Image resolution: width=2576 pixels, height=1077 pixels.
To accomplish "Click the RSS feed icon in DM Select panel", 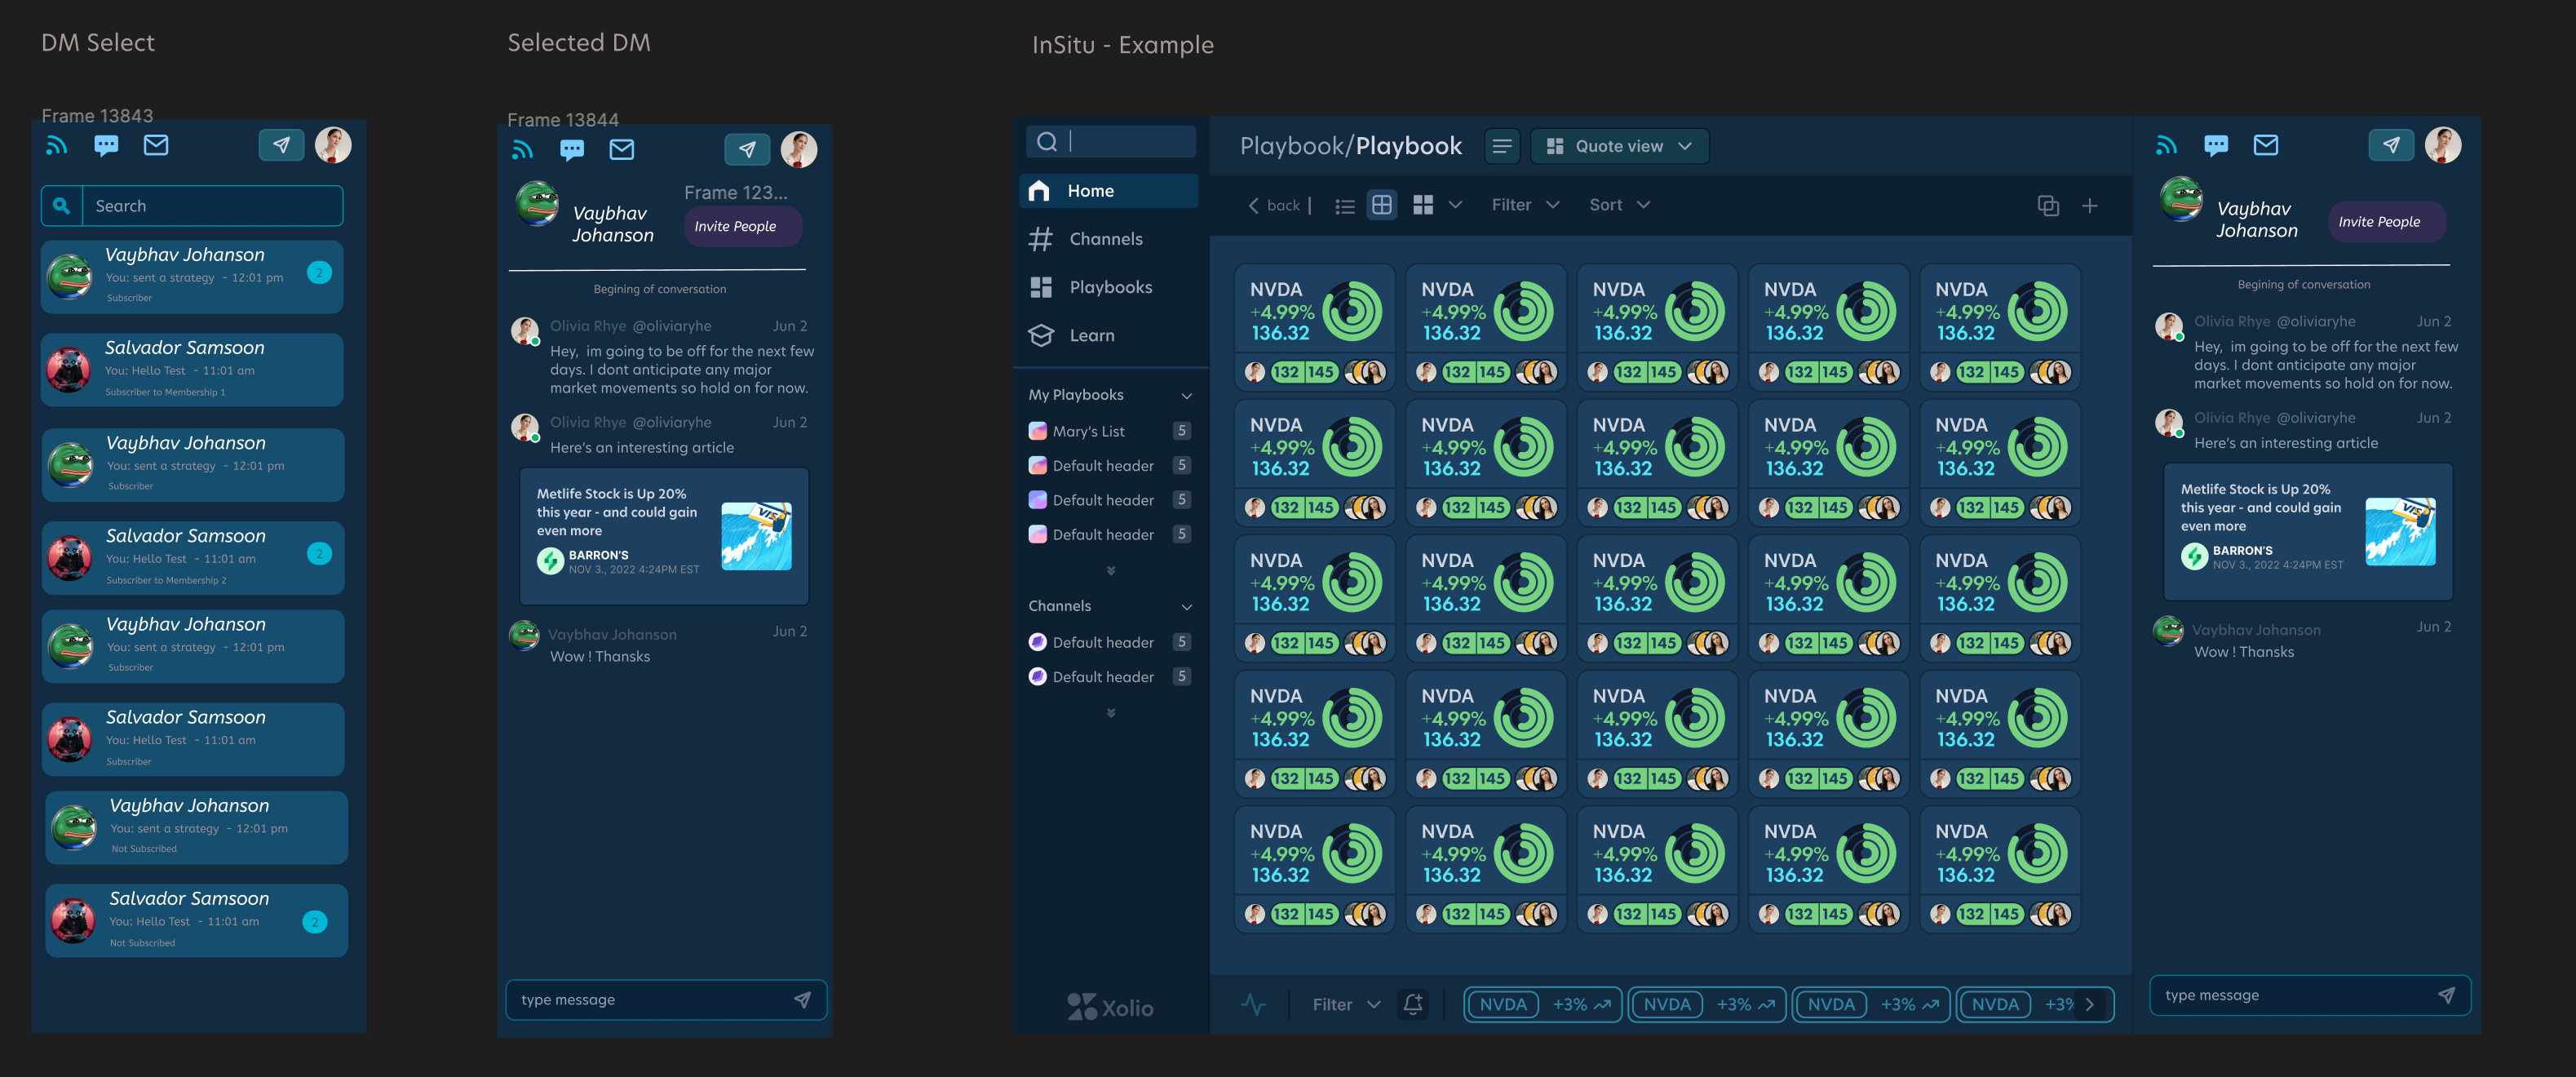I will pos(57,146).
